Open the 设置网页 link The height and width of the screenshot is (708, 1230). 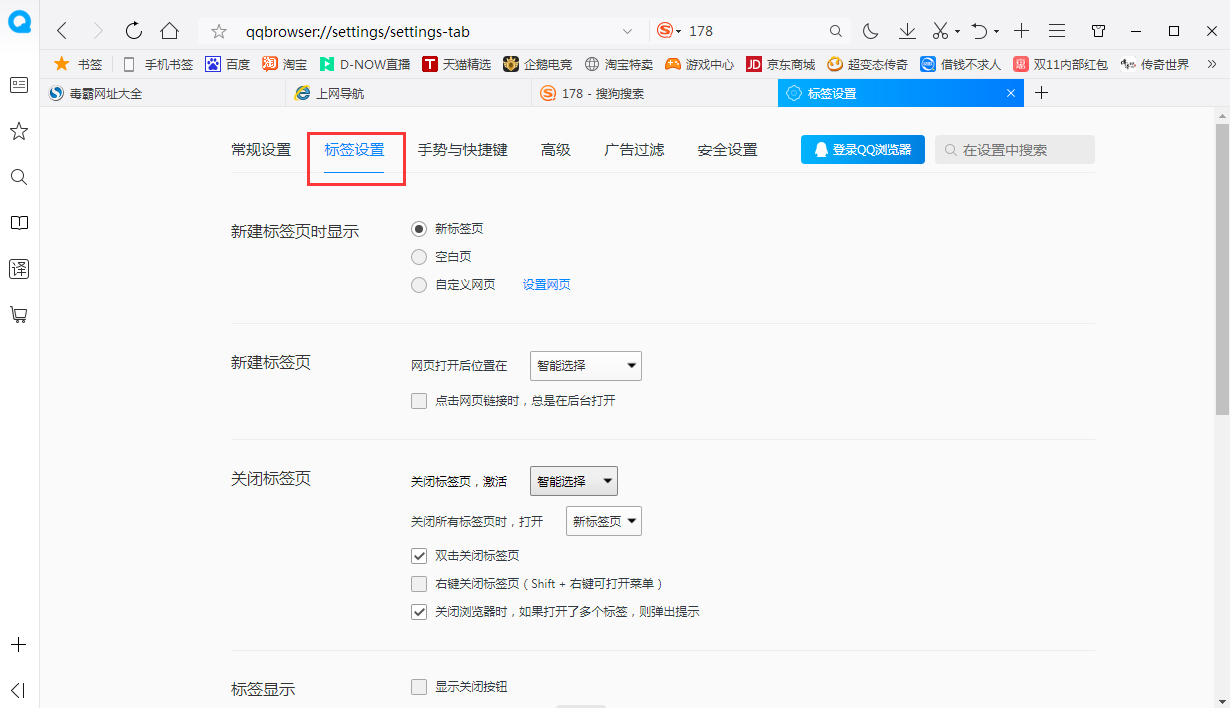click(546, 284)
